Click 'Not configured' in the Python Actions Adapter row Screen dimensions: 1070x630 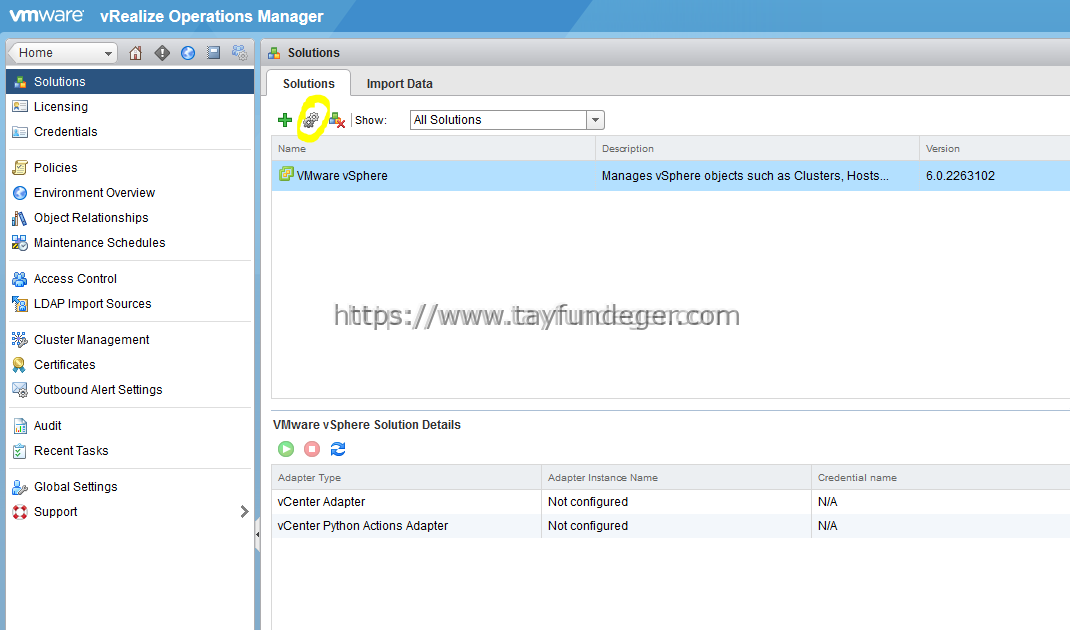pos(588,526)
